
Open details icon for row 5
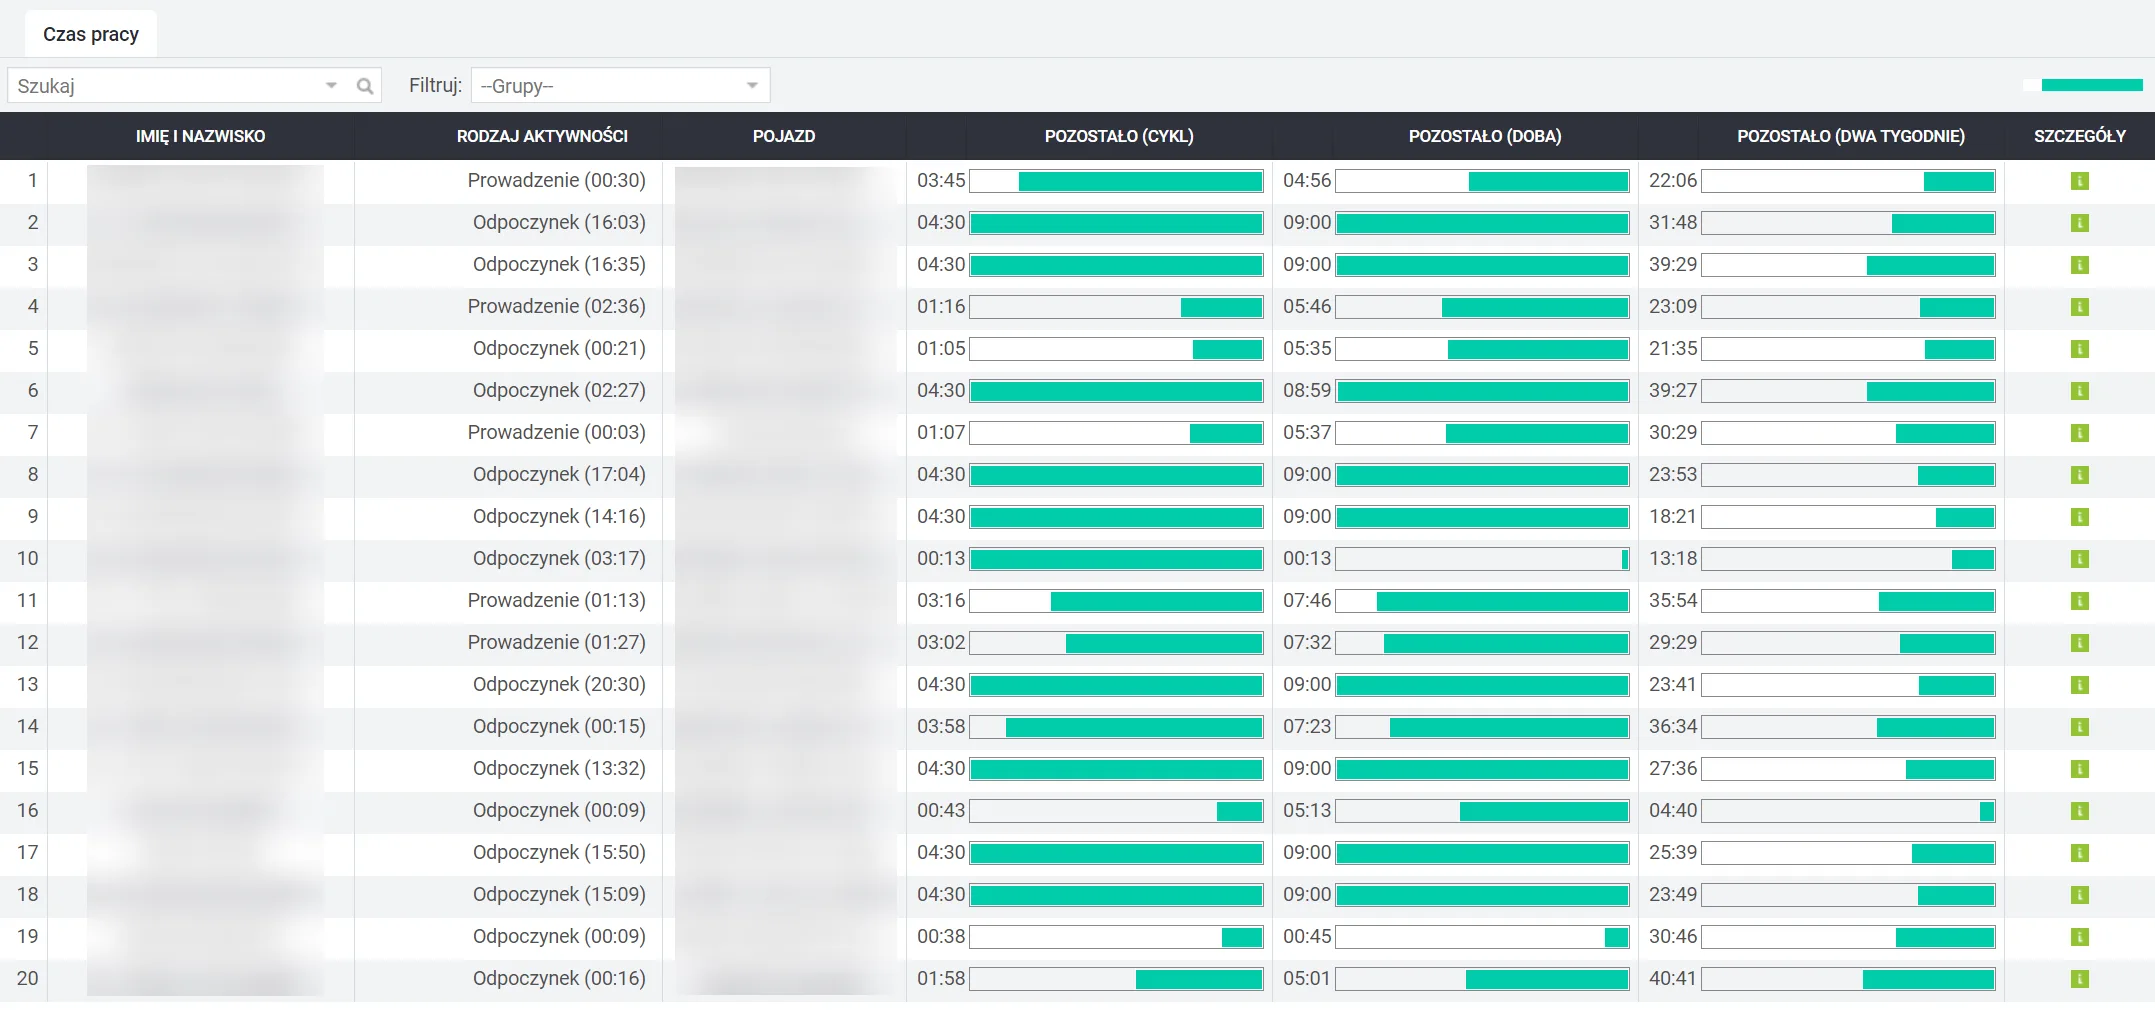click(2079, 349)
